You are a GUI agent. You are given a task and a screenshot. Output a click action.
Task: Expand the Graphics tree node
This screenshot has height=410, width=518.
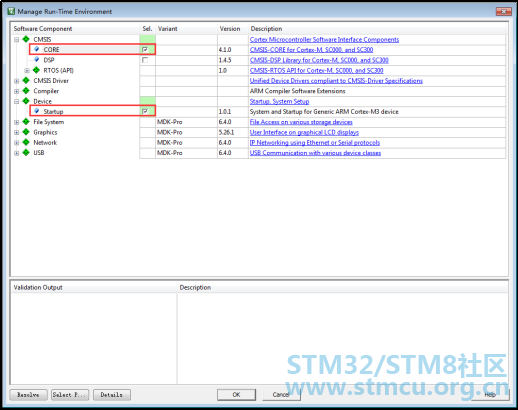tap(16, 133)
